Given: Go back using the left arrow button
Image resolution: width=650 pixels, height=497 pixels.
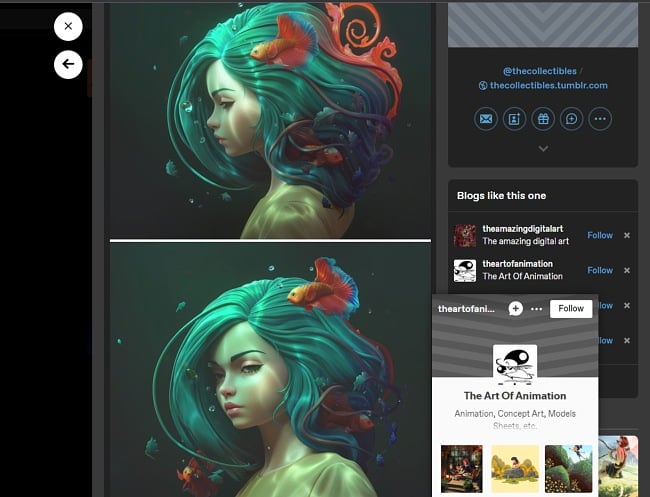Looking at the screenshot, I should point(68,64).
